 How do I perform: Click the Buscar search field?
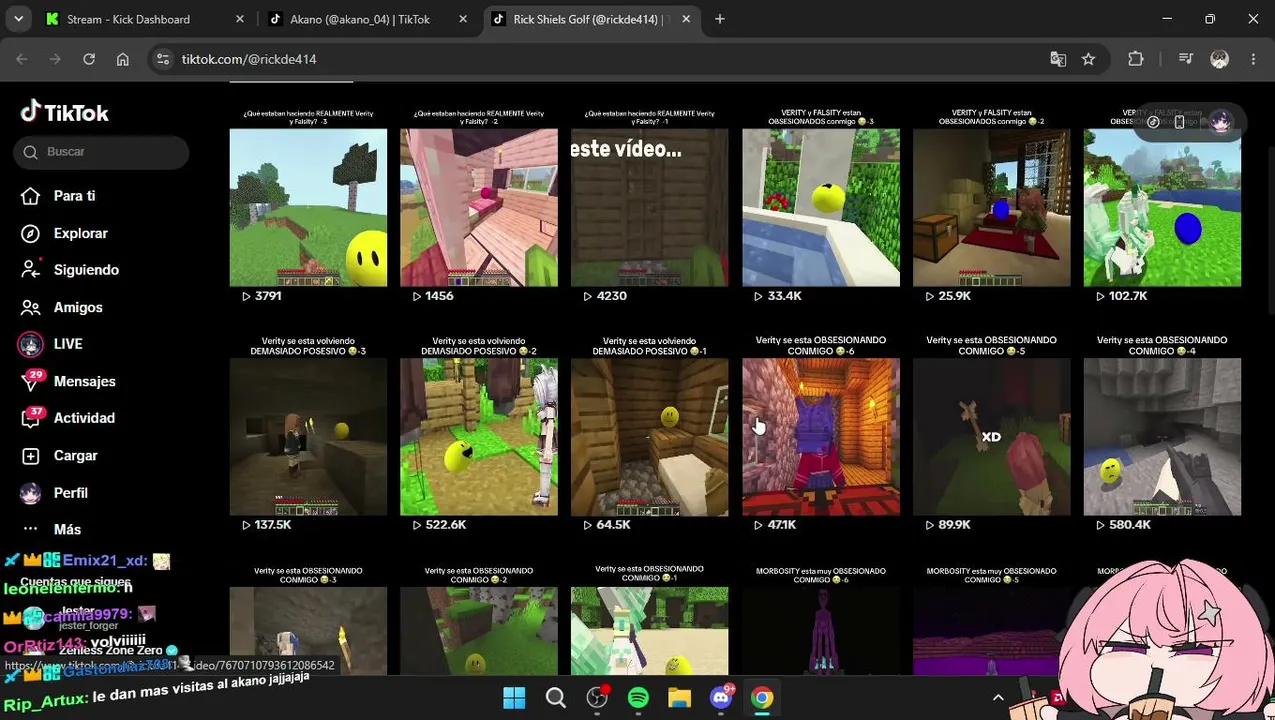101,152
